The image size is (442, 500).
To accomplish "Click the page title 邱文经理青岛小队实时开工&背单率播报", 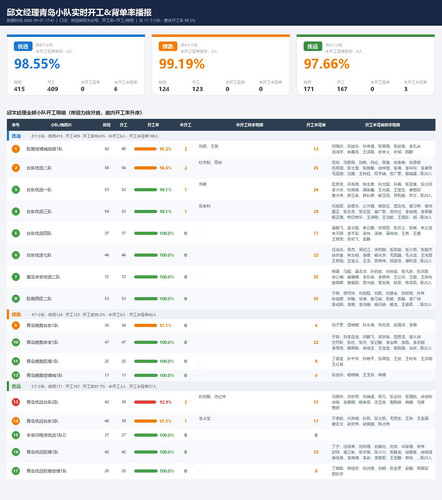I will pyautogui.click(x=79, y=13).
